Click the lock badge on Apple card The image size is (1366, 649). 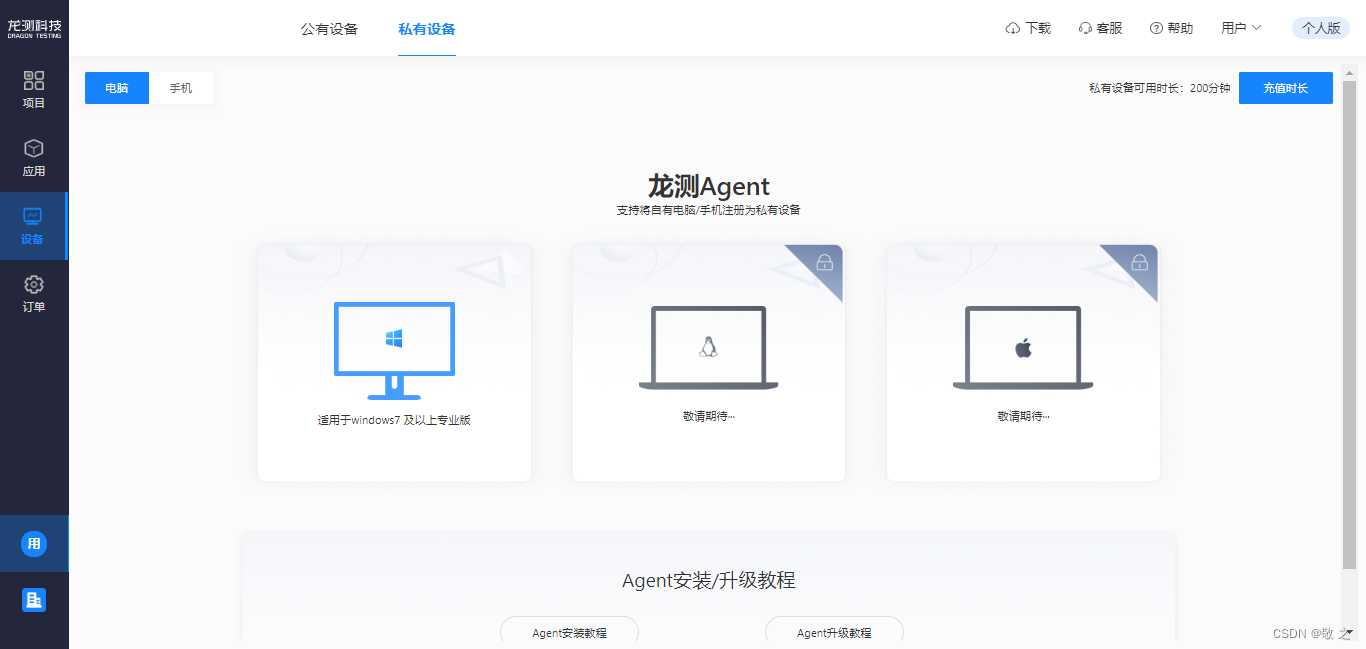tap(1139, 262)
